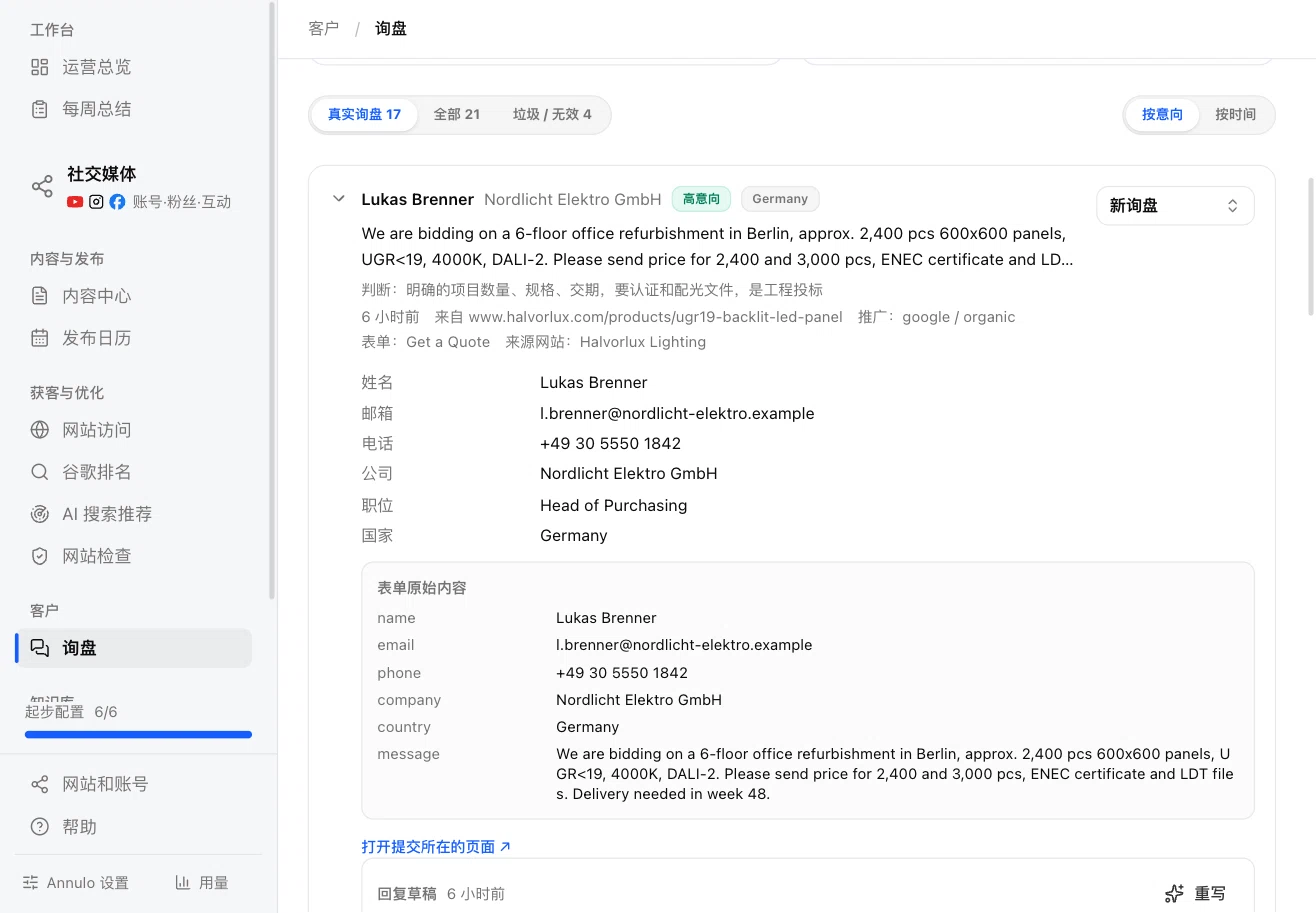This screenshot has width=1316, height=913.
Task: Open 运营总览 dashboard icon
Action: 40,67
